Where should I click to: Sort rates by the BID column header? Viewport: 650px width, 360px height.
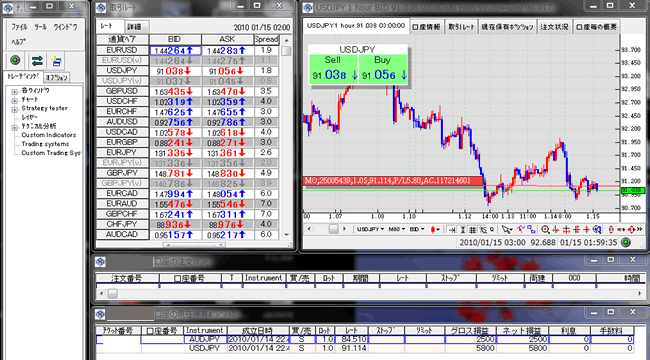[175, 39]
